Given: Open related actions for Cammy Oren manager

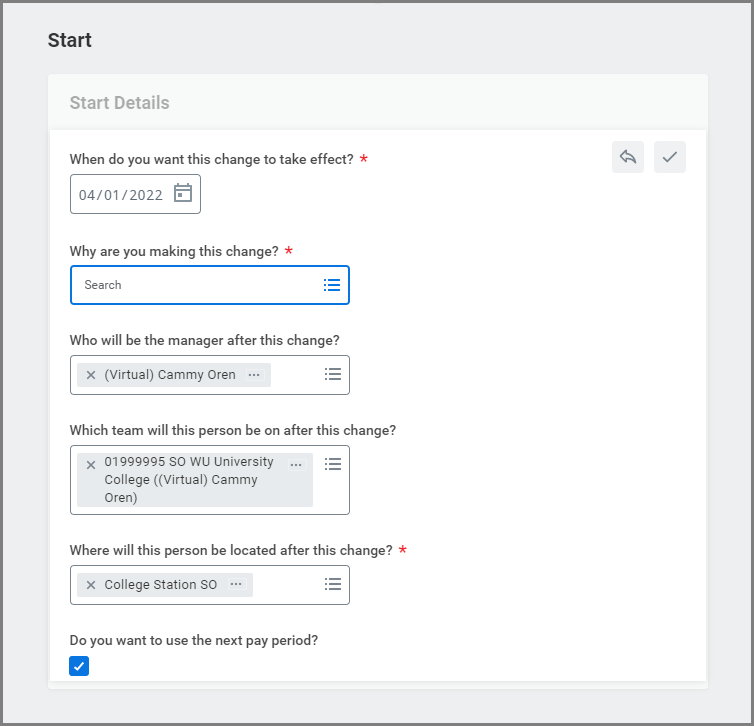Looking at the screenshot, I should click(x=254, y=375).
